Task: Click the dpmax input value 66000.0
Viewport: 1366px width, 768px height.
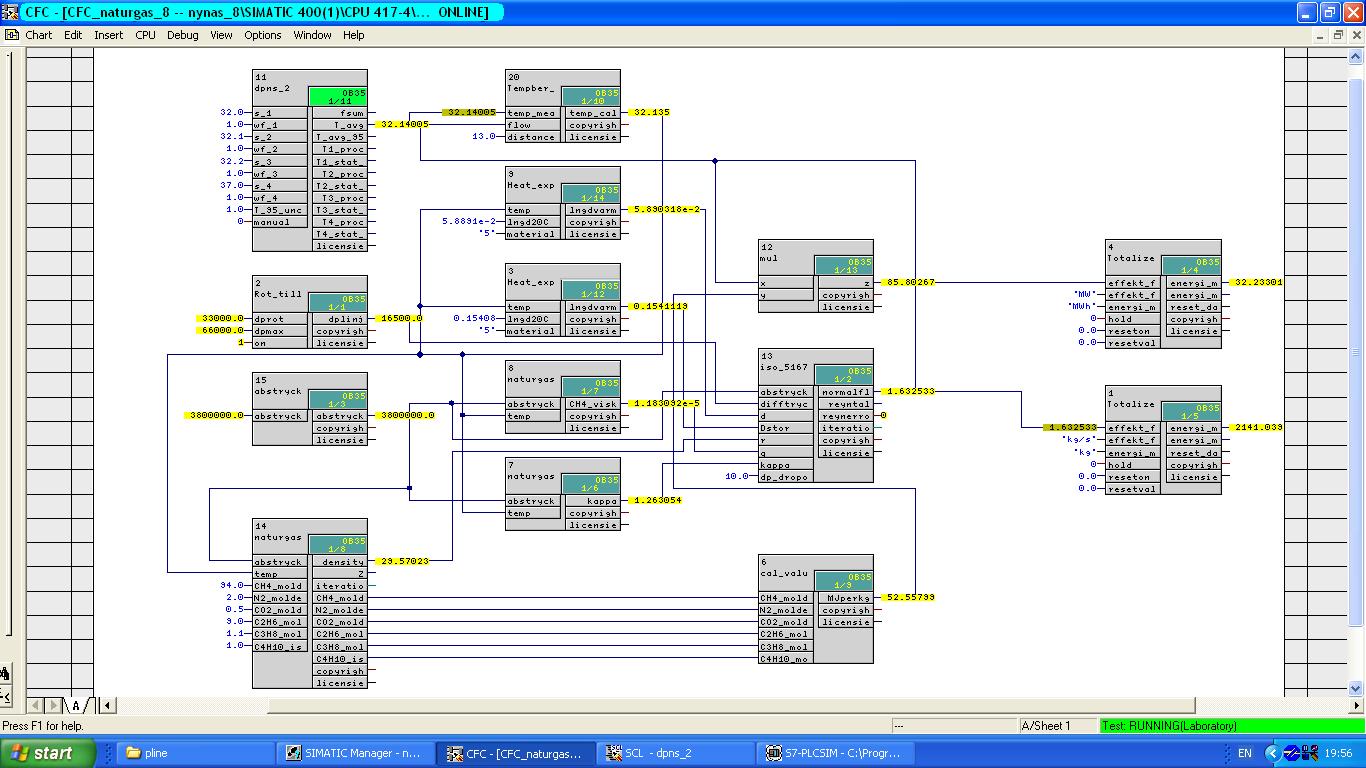Action: click(x=221, y=330)
